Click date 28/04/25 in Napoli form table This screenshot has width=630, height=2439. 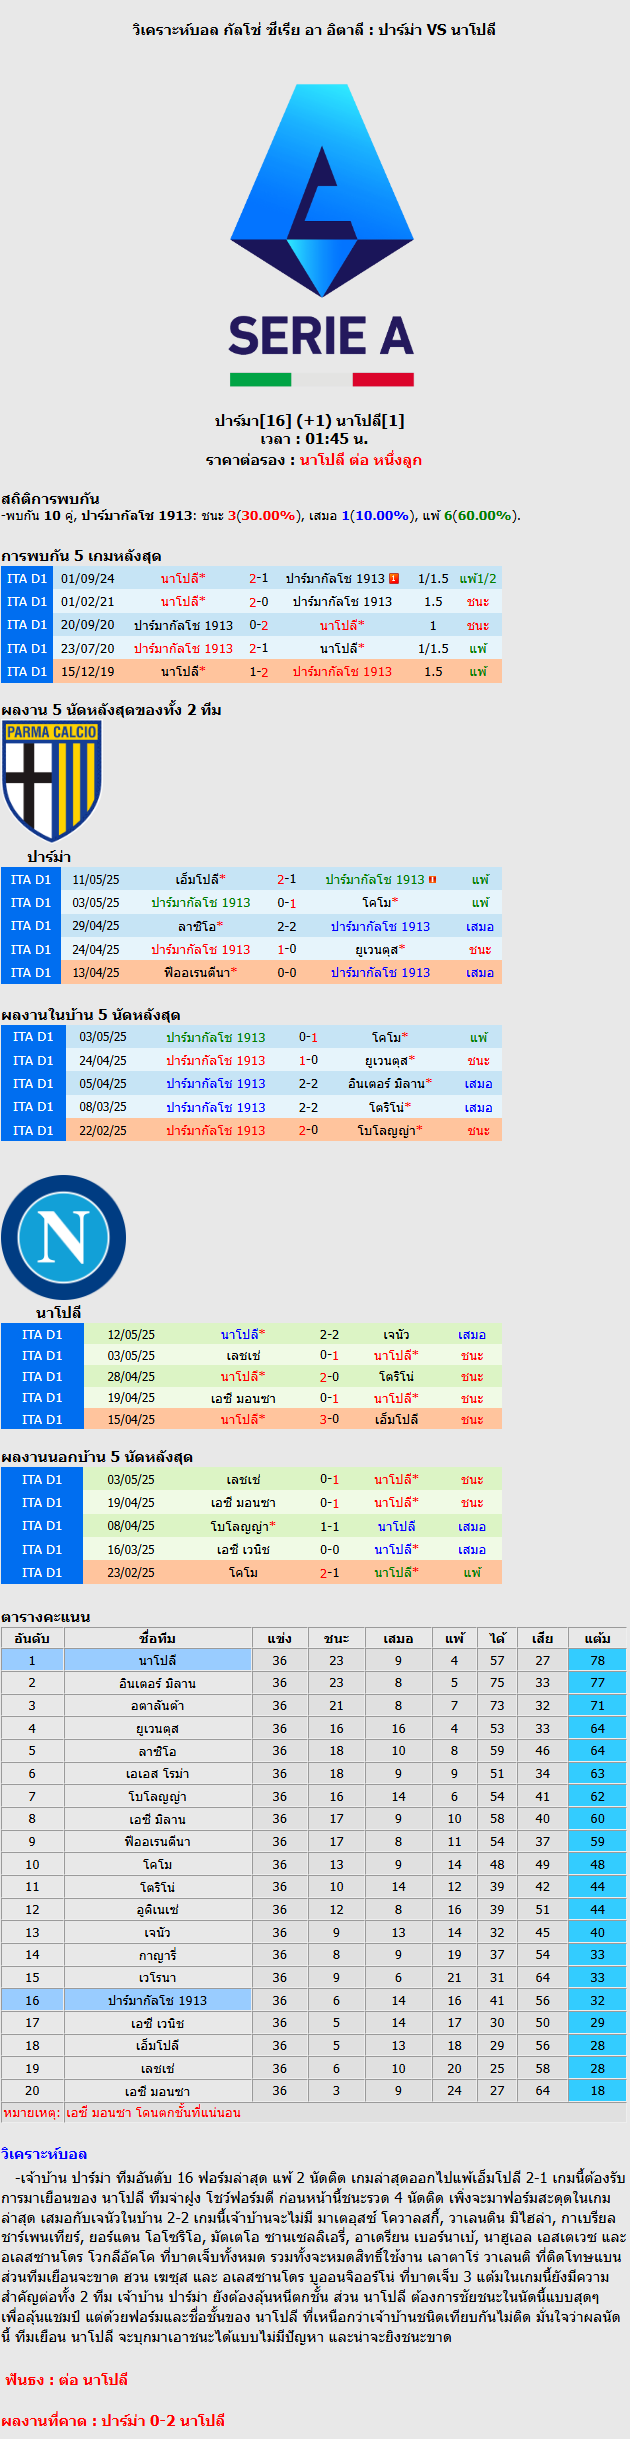(x=131, y=1377)
